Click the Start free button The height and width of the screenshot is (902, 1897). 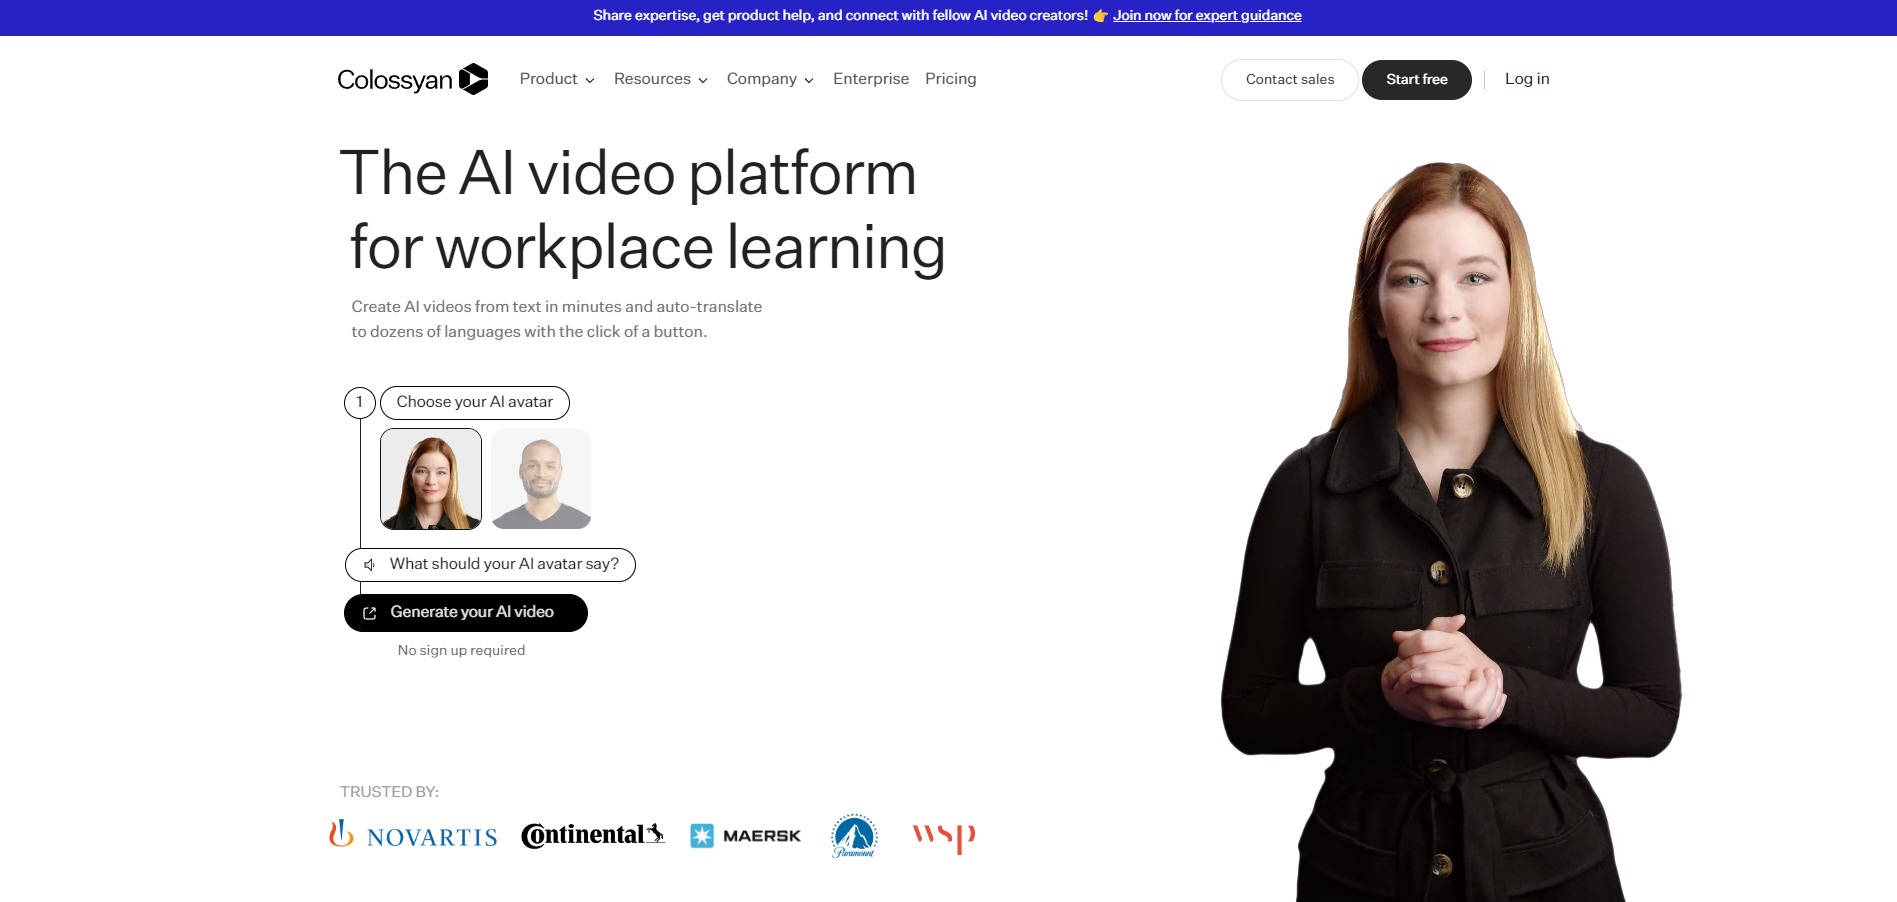coord(1416,80)
